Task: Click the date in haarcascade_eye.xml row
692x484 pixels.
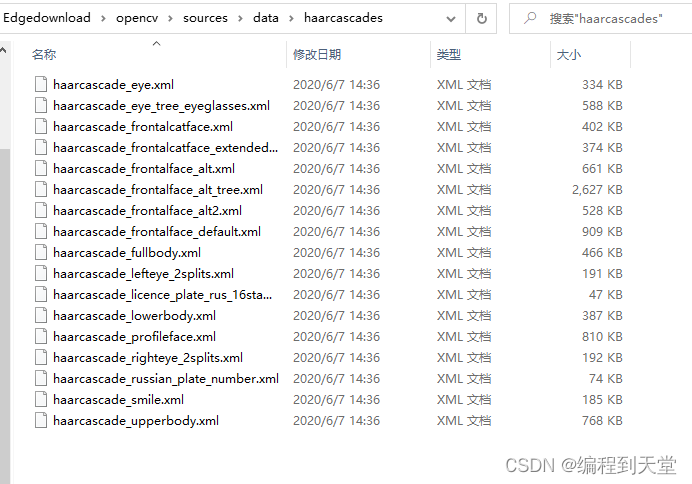Action: [x=336, y=85]
